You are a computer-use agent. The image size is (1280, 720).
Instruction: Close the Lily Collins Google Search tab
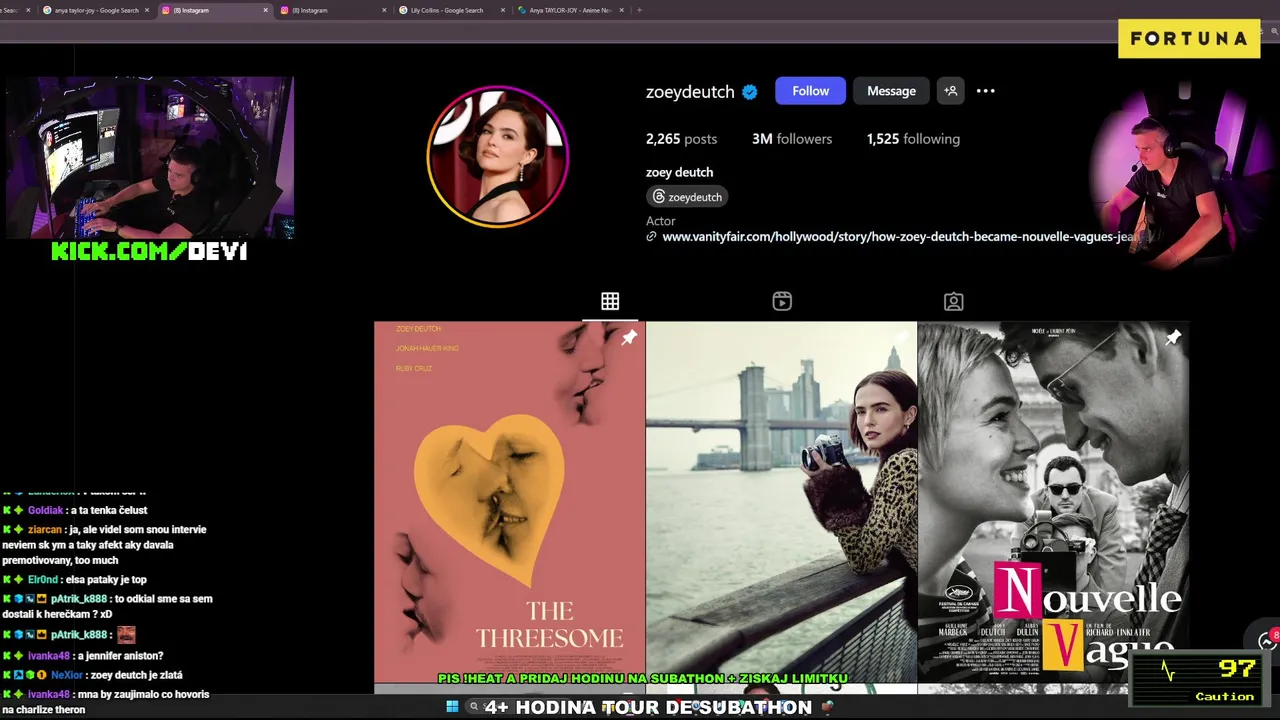503,10
